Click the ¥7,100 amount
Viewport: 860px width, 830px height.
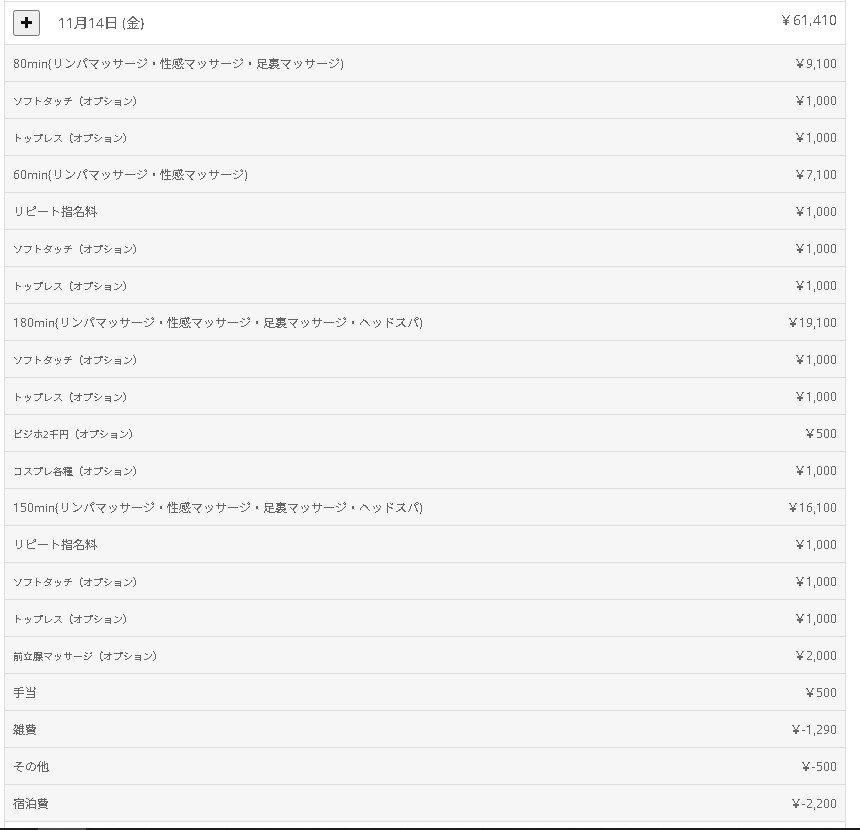pyautogui.click(x=815, y=175)
